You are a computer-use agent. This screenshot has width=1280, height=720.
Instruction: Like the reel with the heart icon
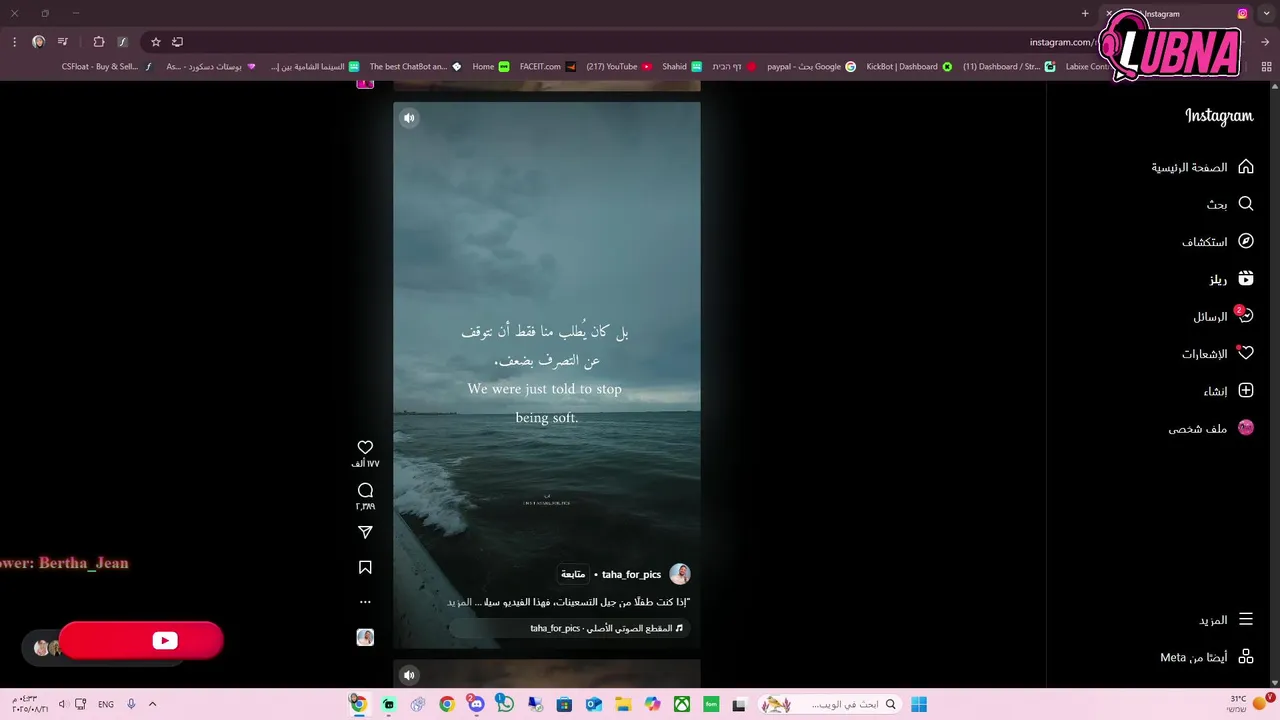click(365, 447)
